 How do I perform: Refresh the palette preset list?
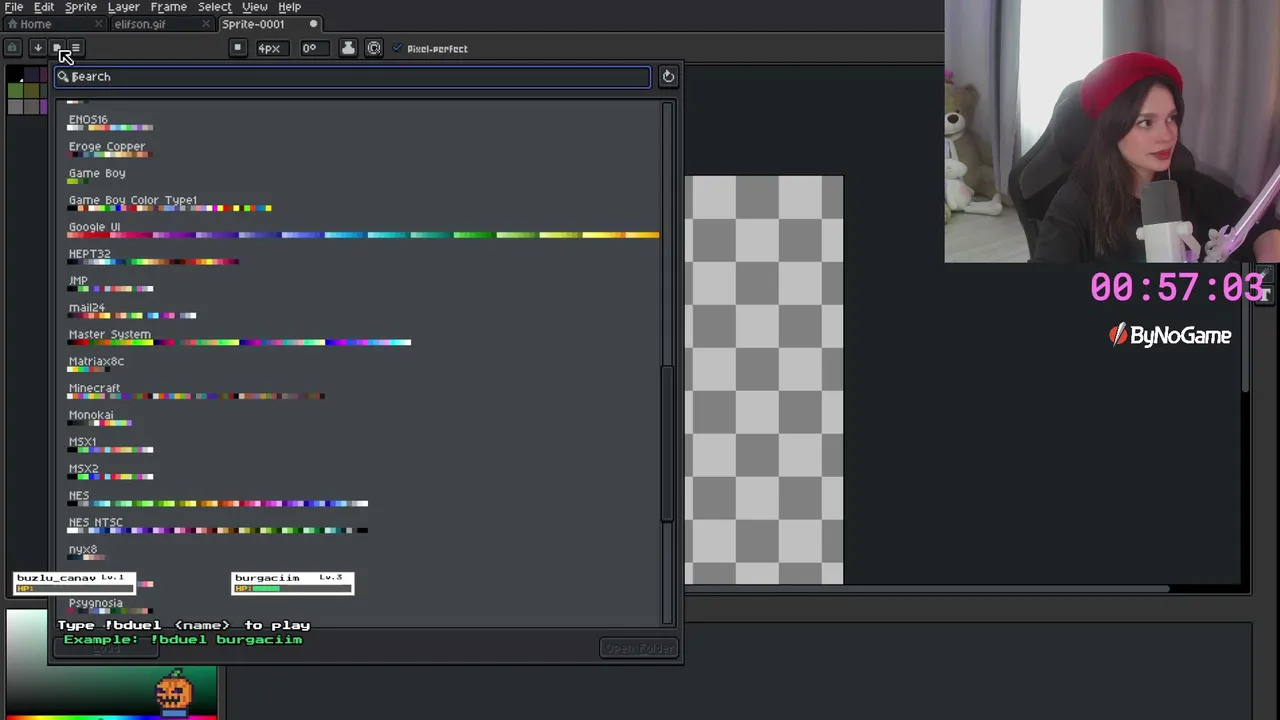[668, 76]
